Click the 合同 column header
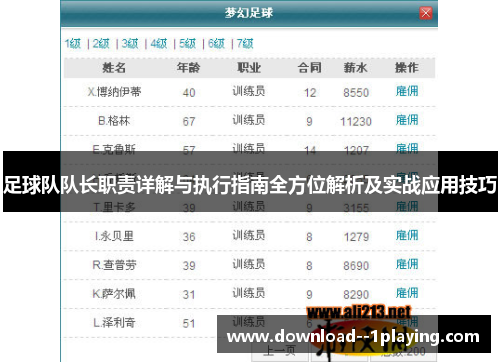500x362 pixels. [x=310, y=68]
